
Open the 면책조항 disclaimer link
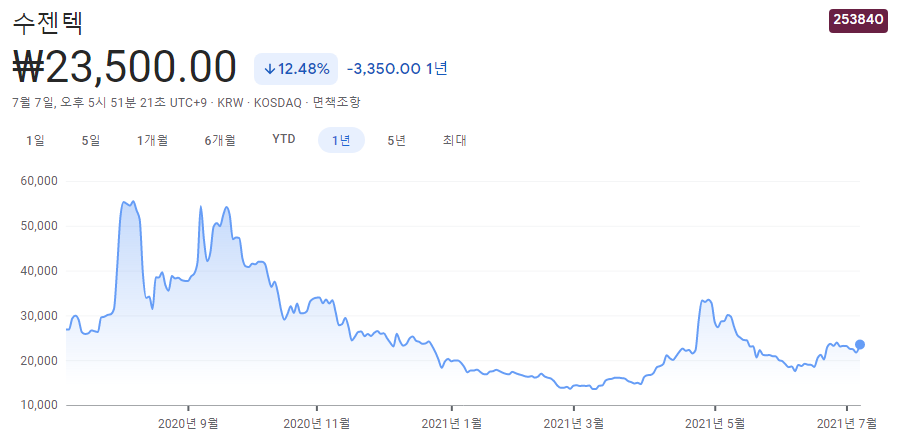tap(337, 103)
